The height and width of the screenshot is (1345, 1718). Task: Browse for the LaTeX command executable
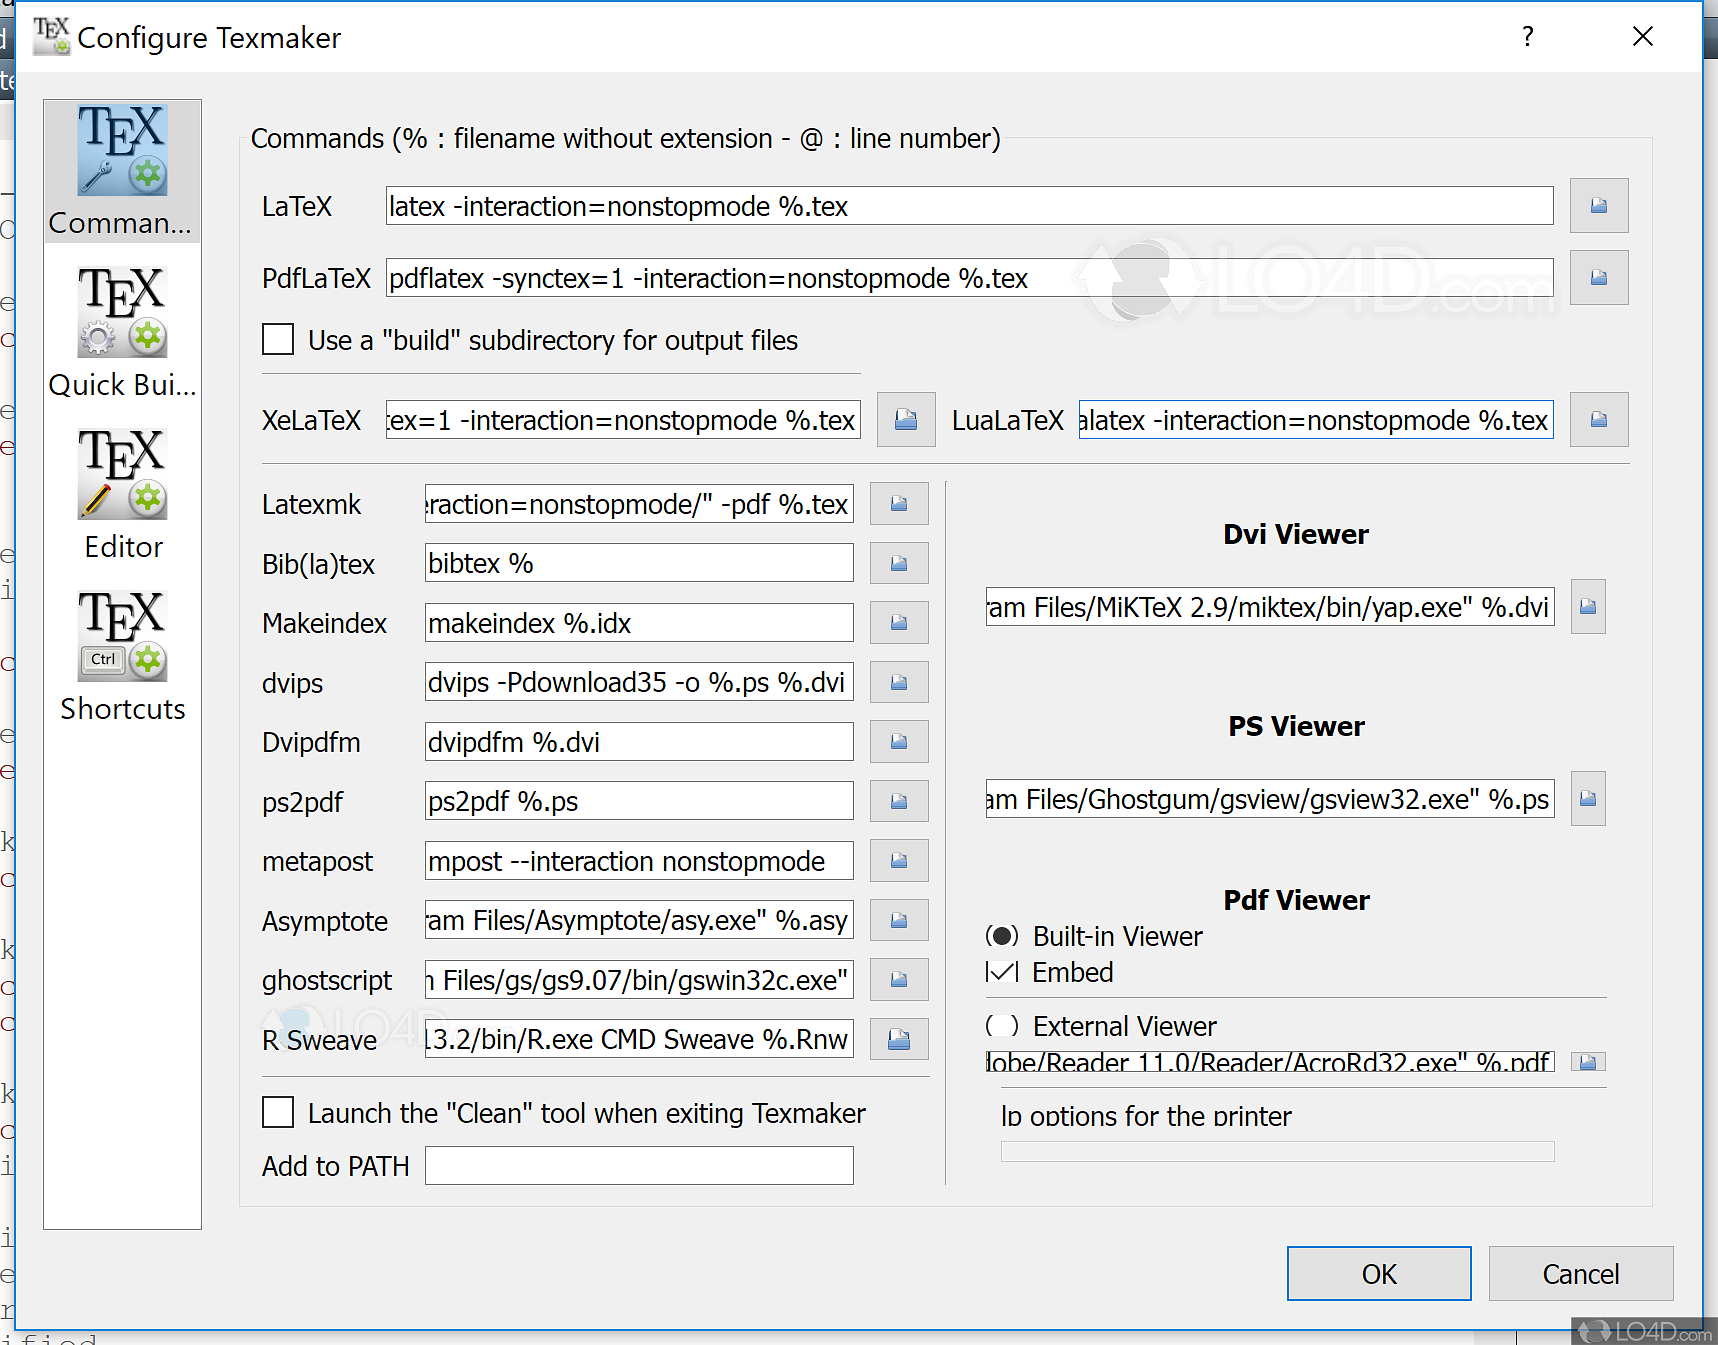coord(1598,206)
